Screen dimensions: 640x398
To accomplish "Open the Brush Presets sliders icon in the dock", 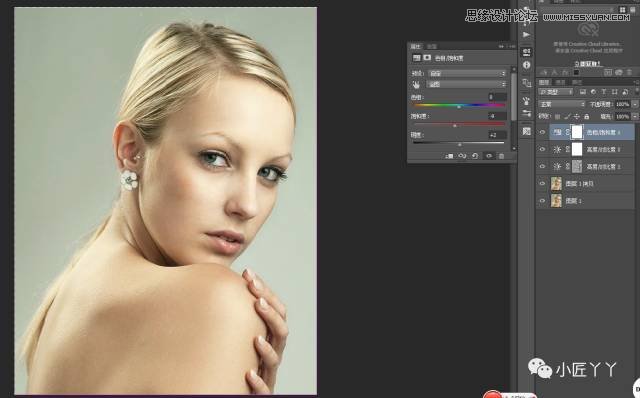I will [527, 113].
